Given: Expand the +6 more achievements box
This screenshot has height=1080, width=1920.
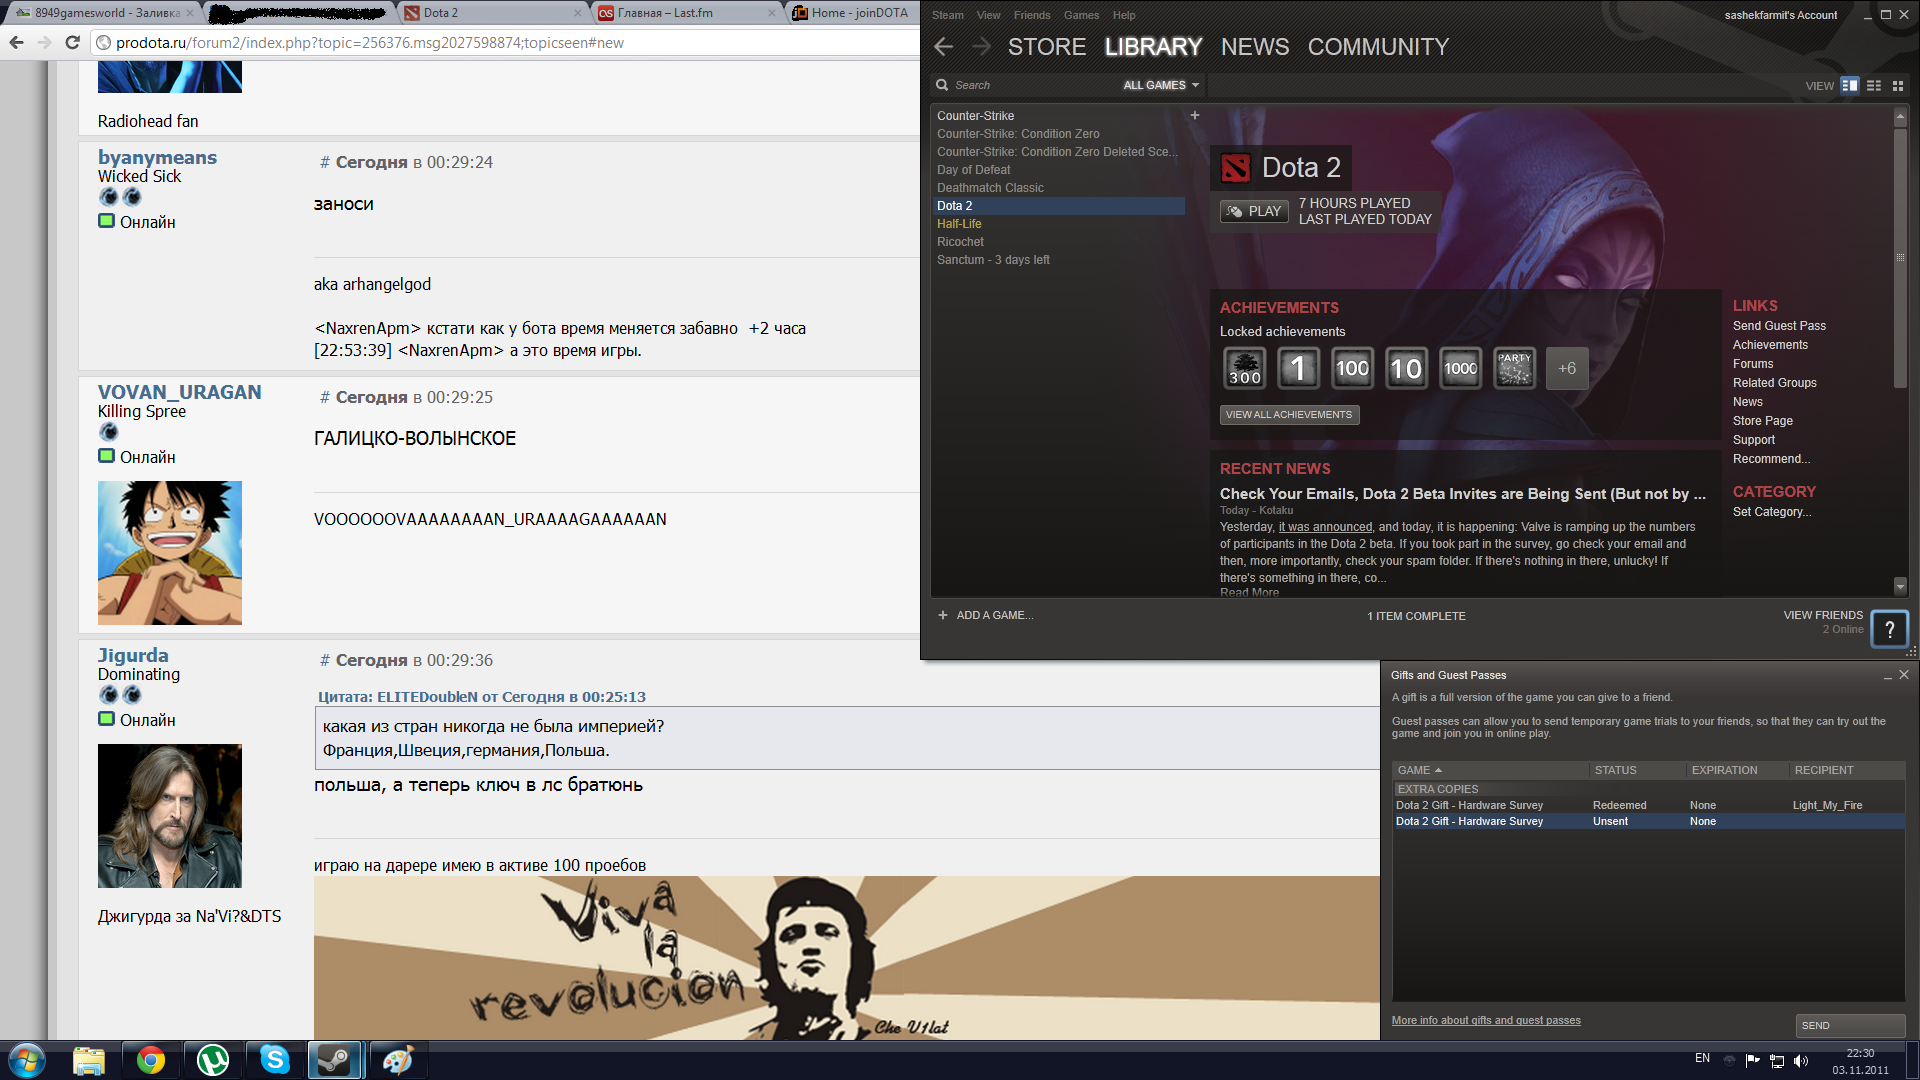Looking at the screenshot, I should [x=1566, y=369].
